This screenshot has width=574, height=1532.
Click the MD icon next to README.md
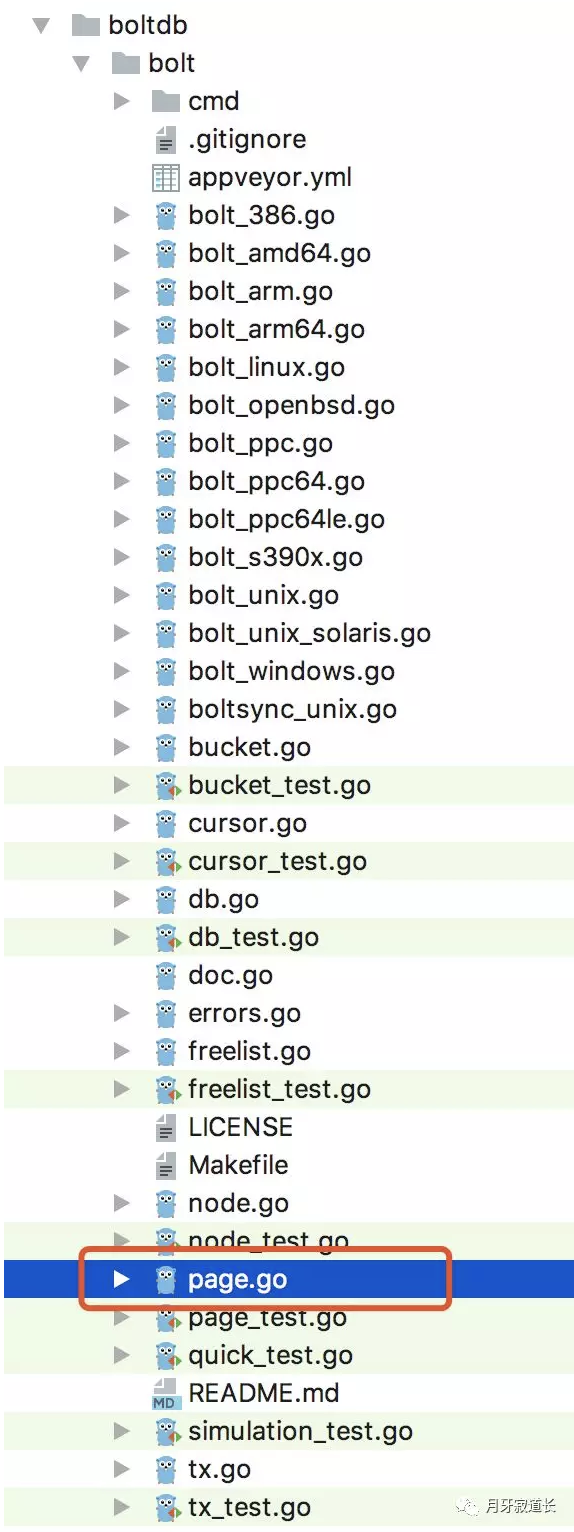[x=165, y=1394]
